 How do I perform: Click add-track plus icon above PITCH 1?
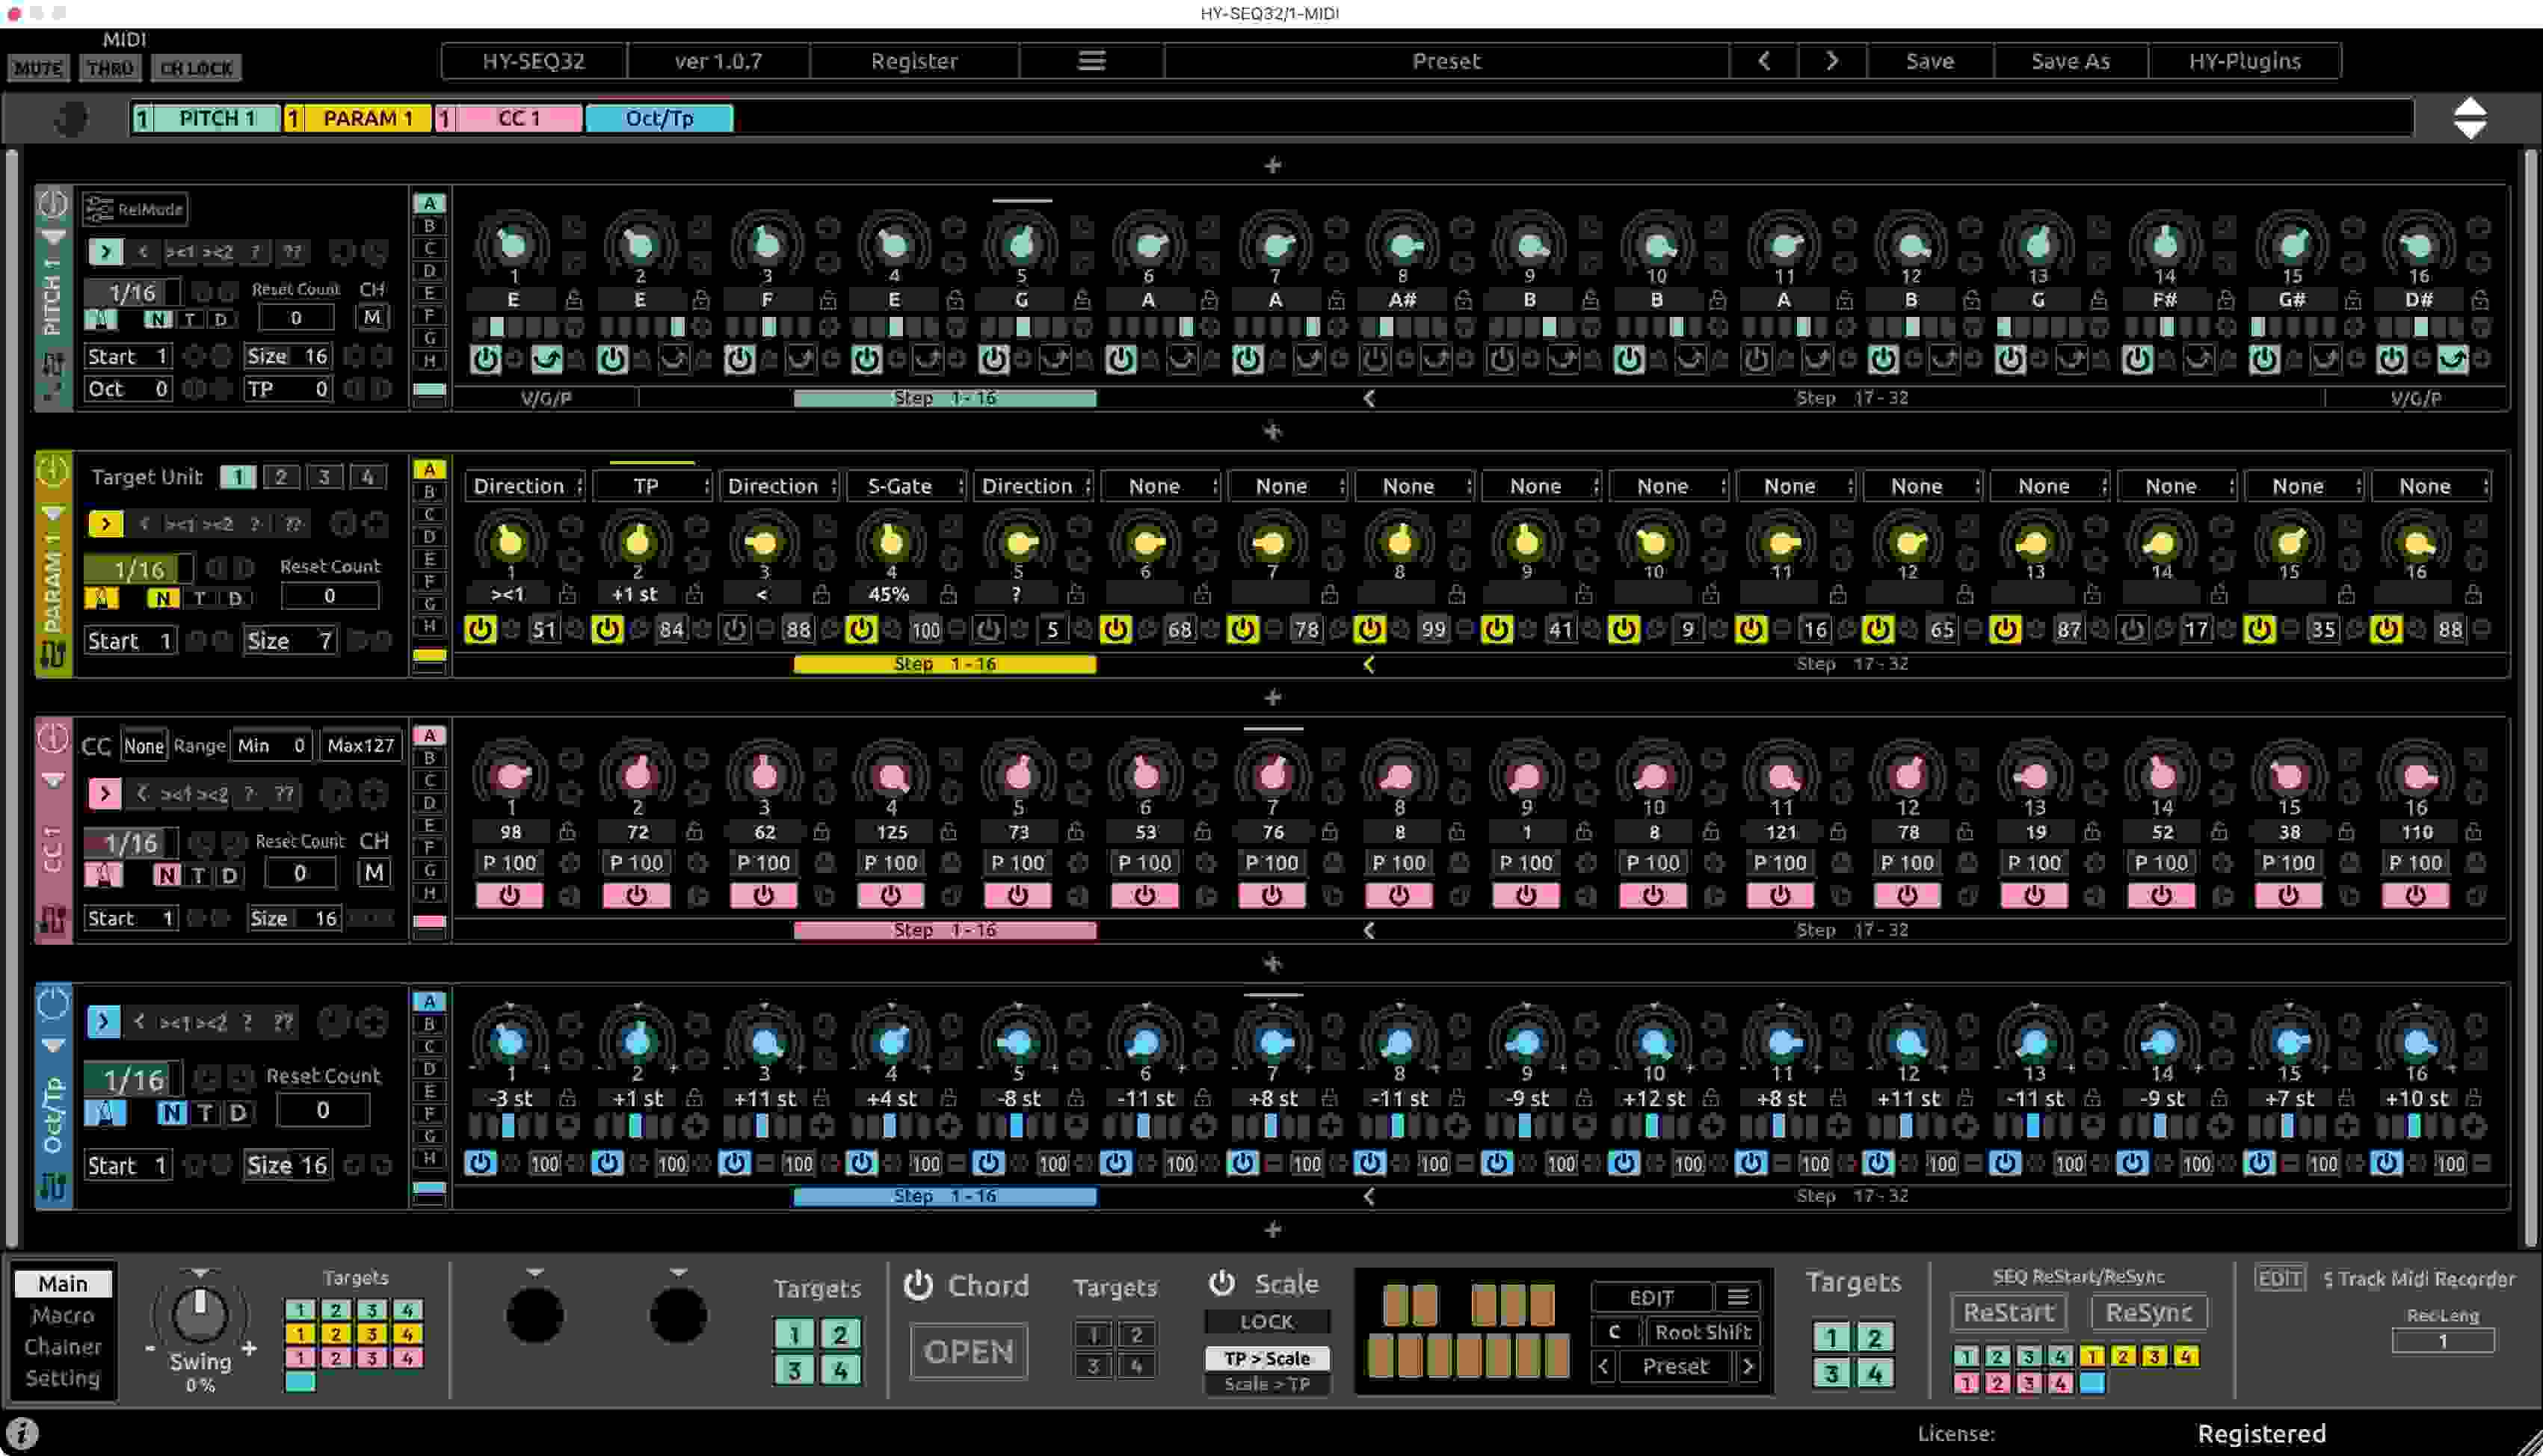[x=1272, y=165]
